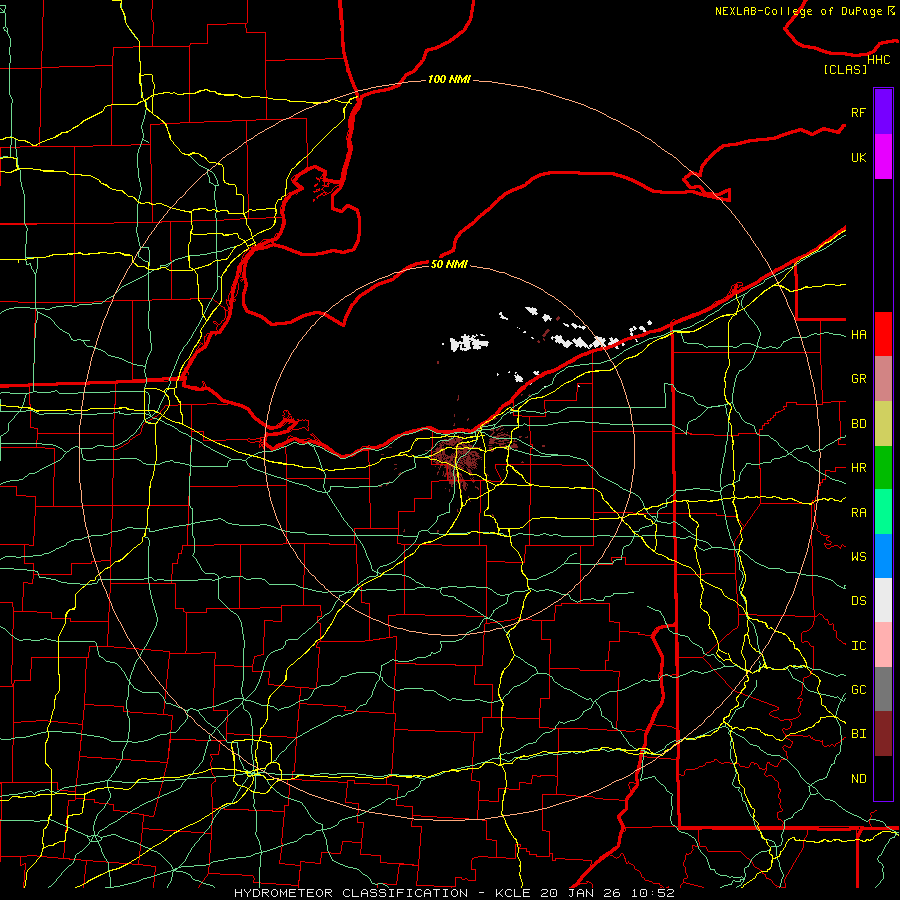This screenshot has width=900, height=900.
Task: Click the magenta UK legend color swatch
Action: click(883, 157)
